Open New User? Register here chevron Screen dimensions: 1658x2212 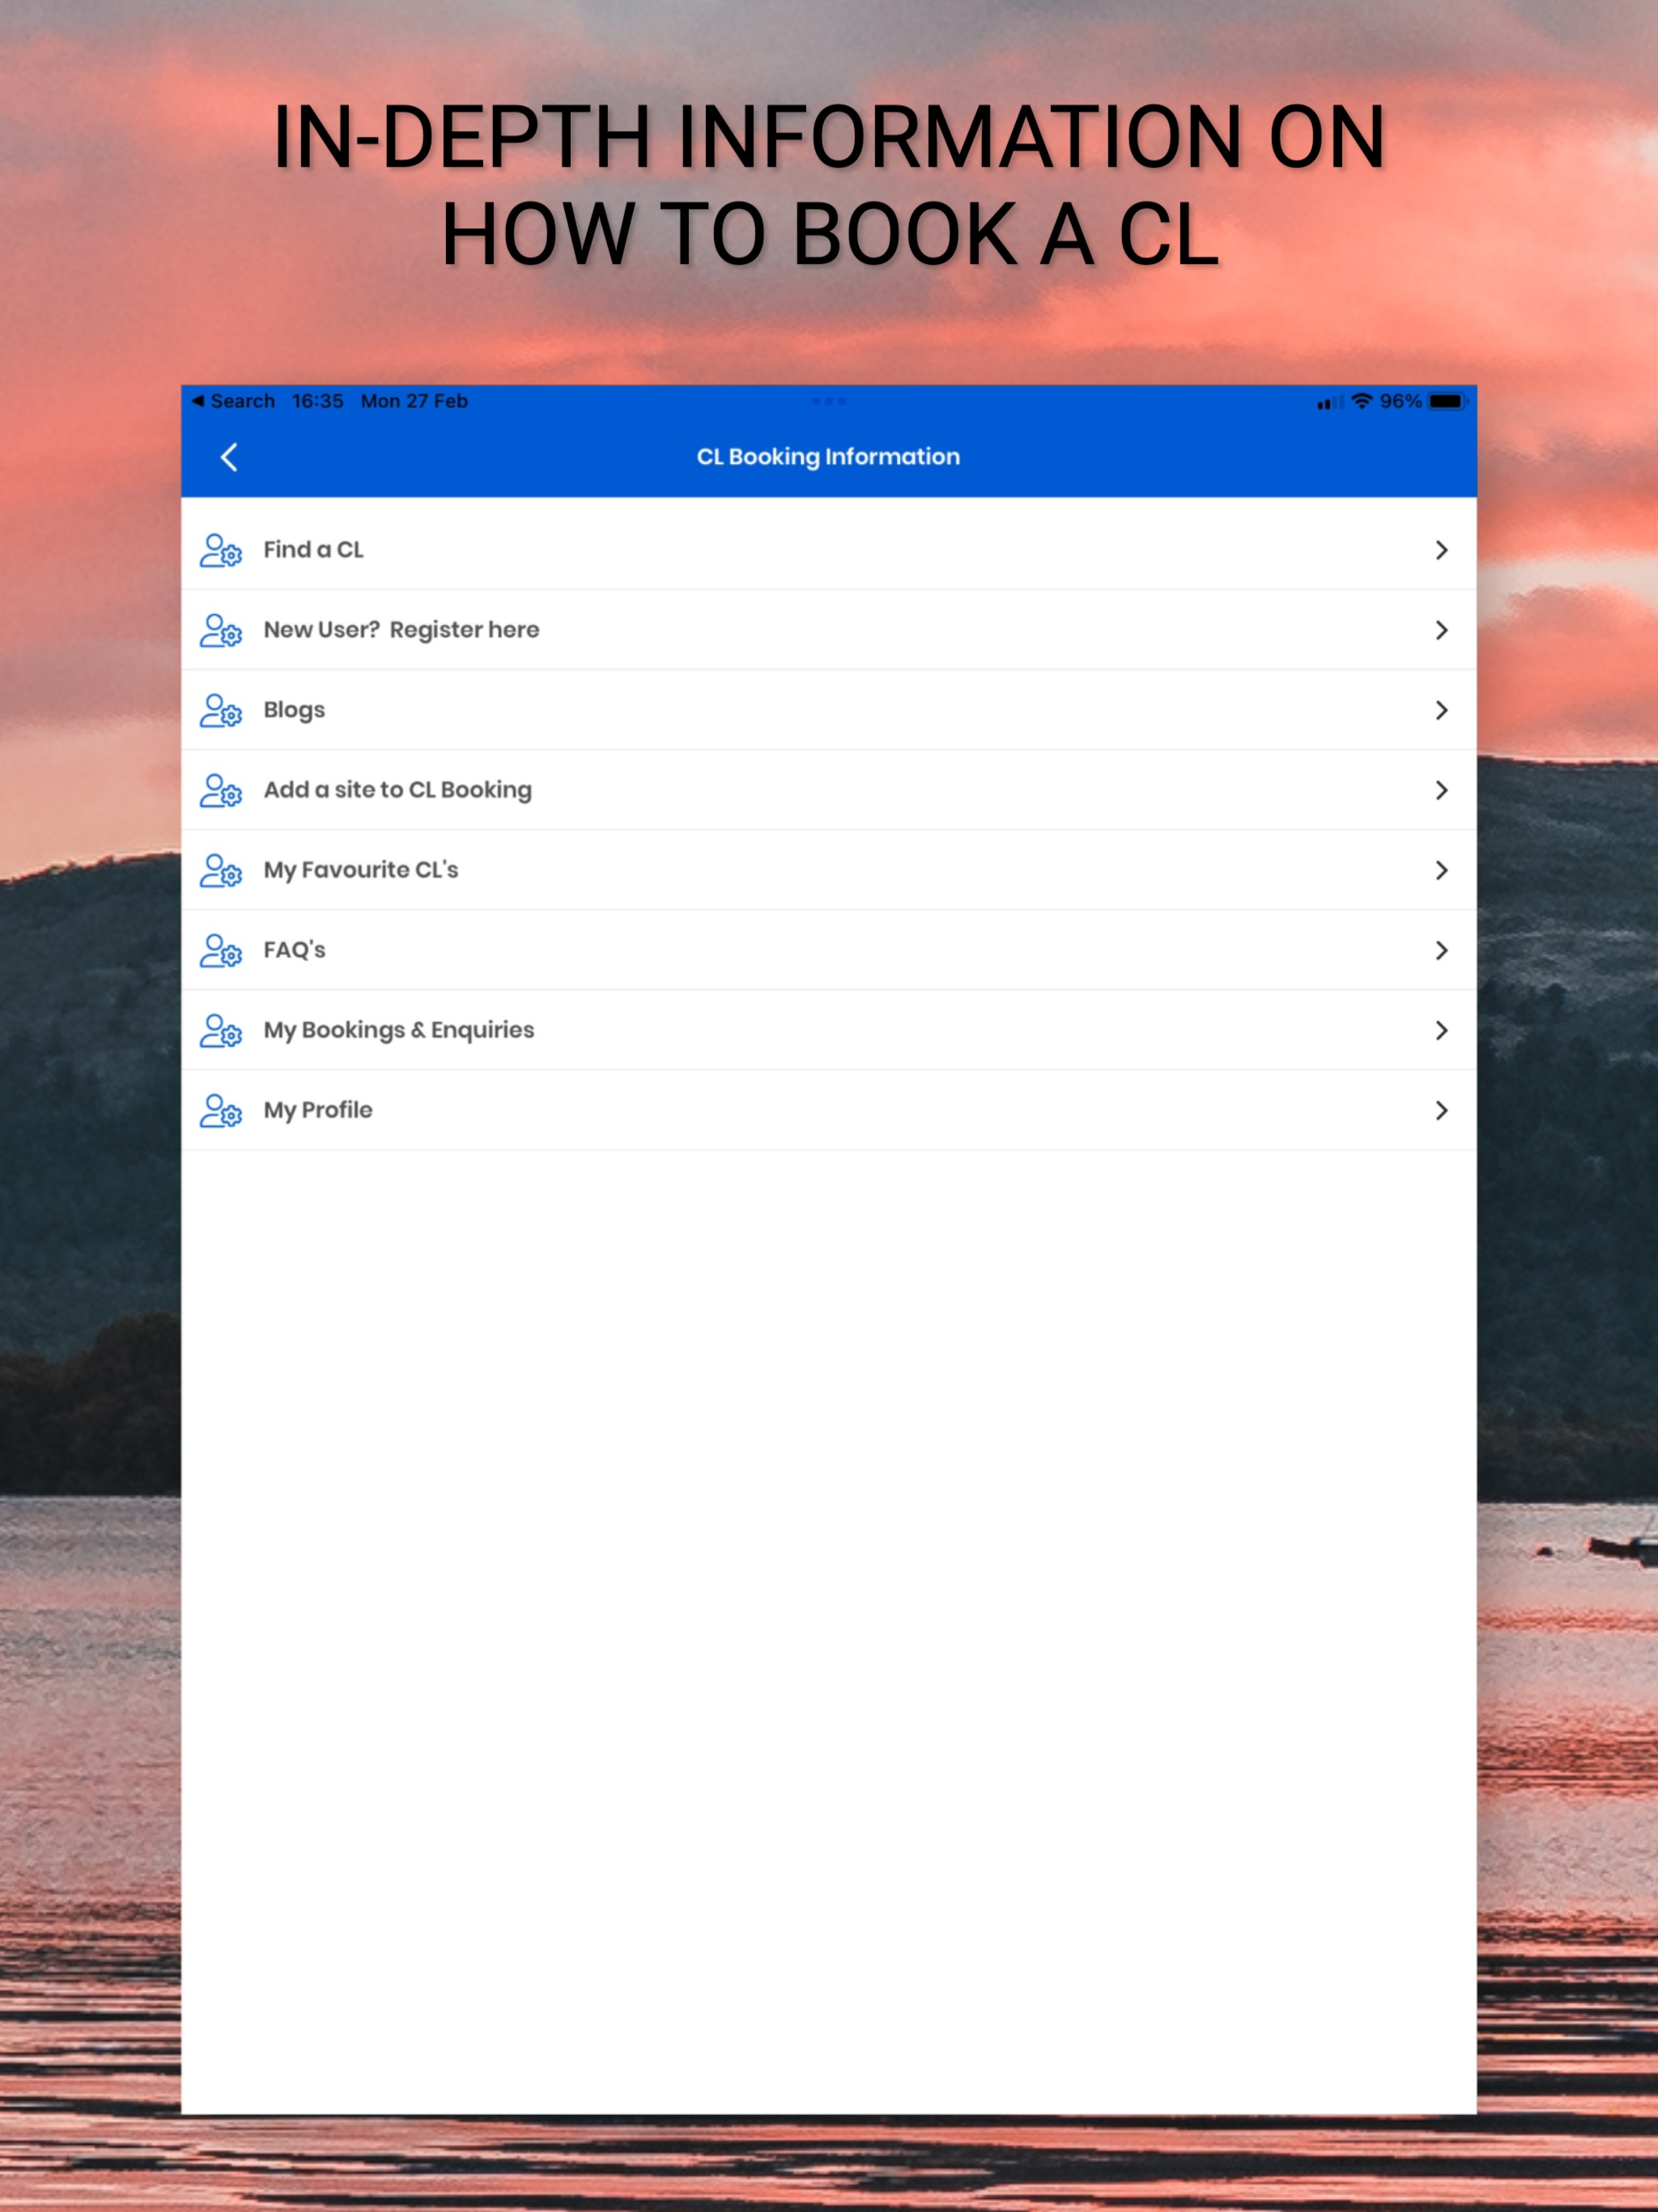[x=1441, y=630]
